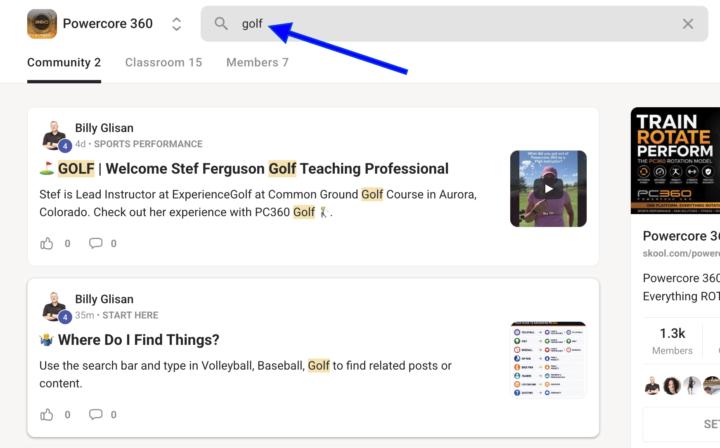Click the Billy Glisan name on the START HERE post

(104, 299)
